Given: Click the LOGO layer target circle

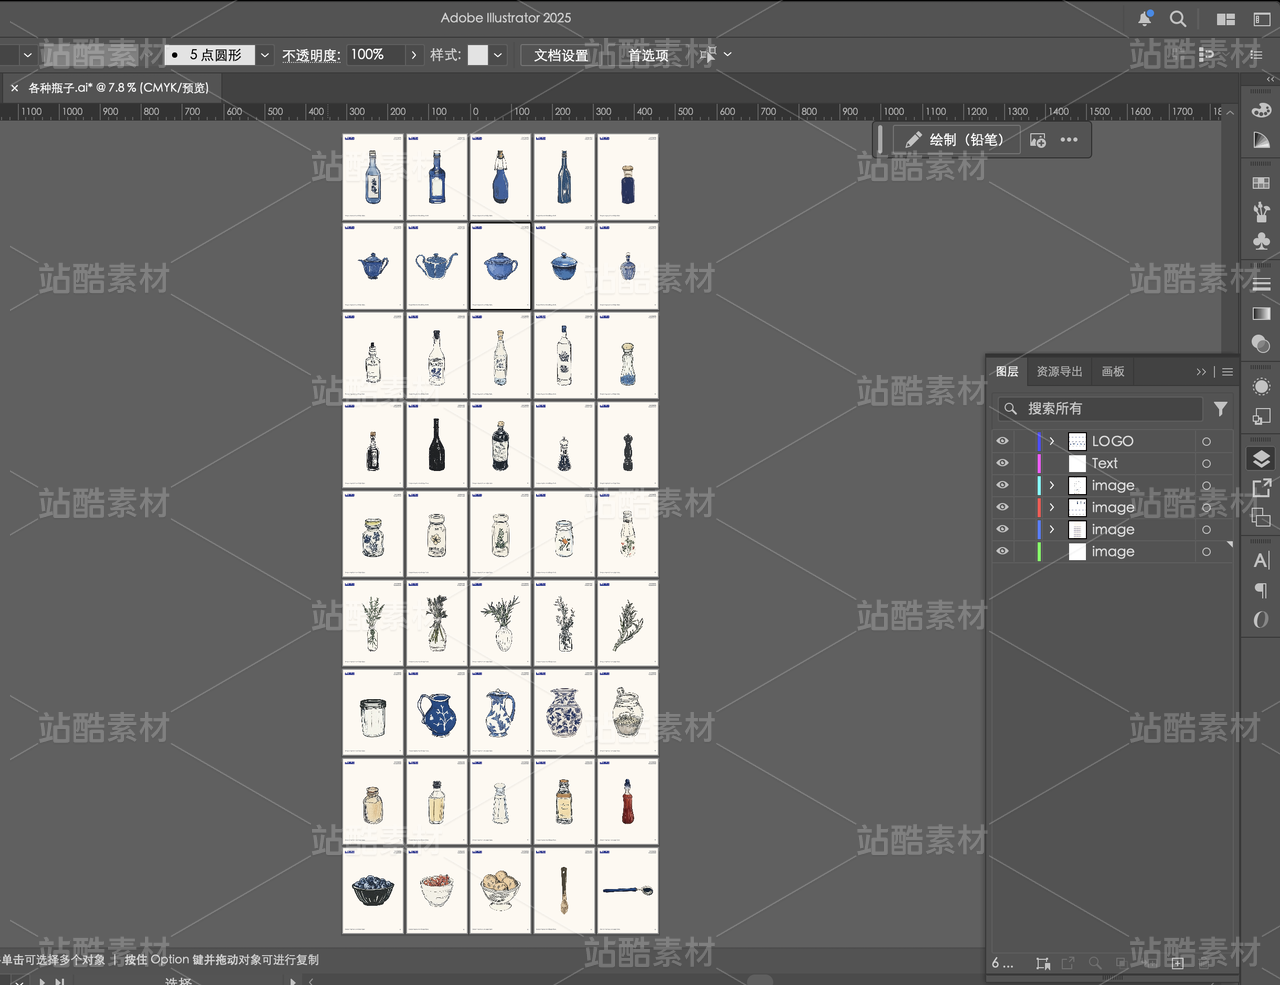Looking at the screenshot, I should 1206,441.
